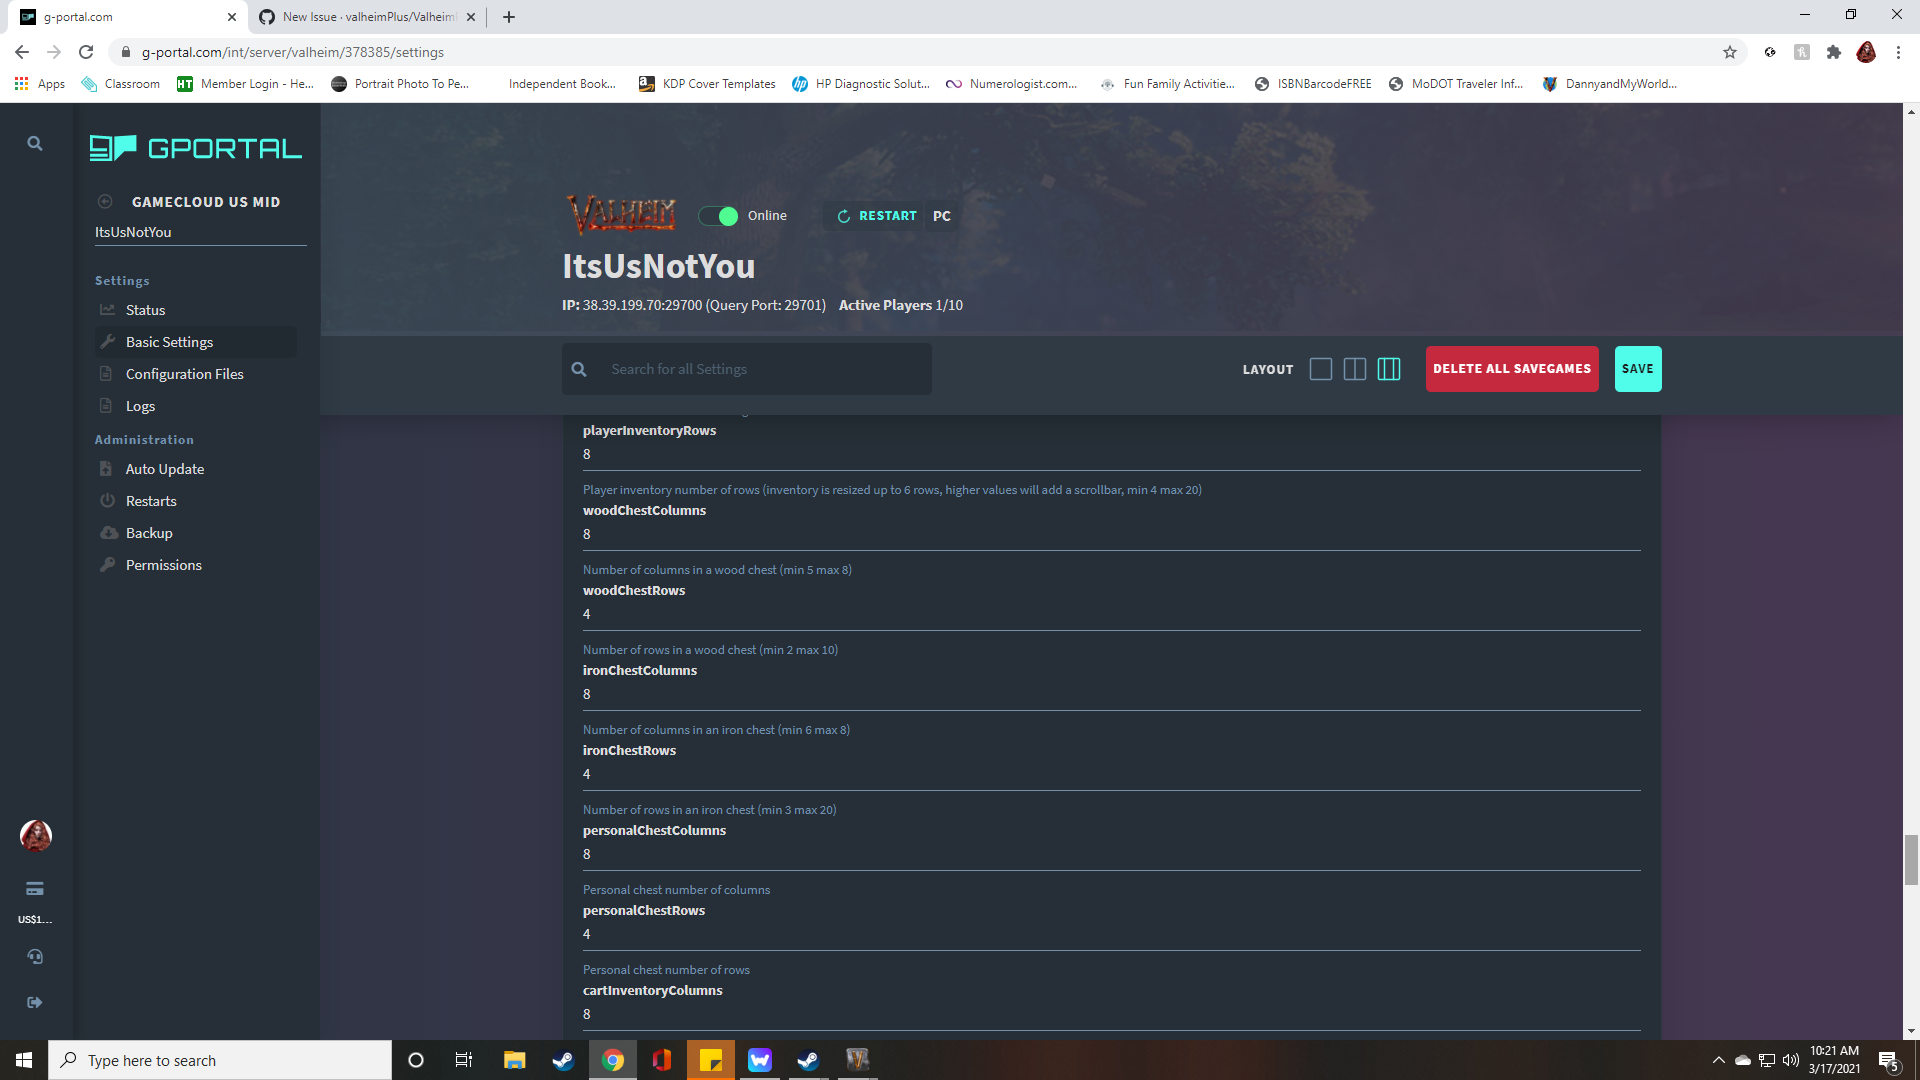Viewport: 1920px width, 1080px height.
Task: Enable the two-column layout option
Action: click(x=1354, y=369)
